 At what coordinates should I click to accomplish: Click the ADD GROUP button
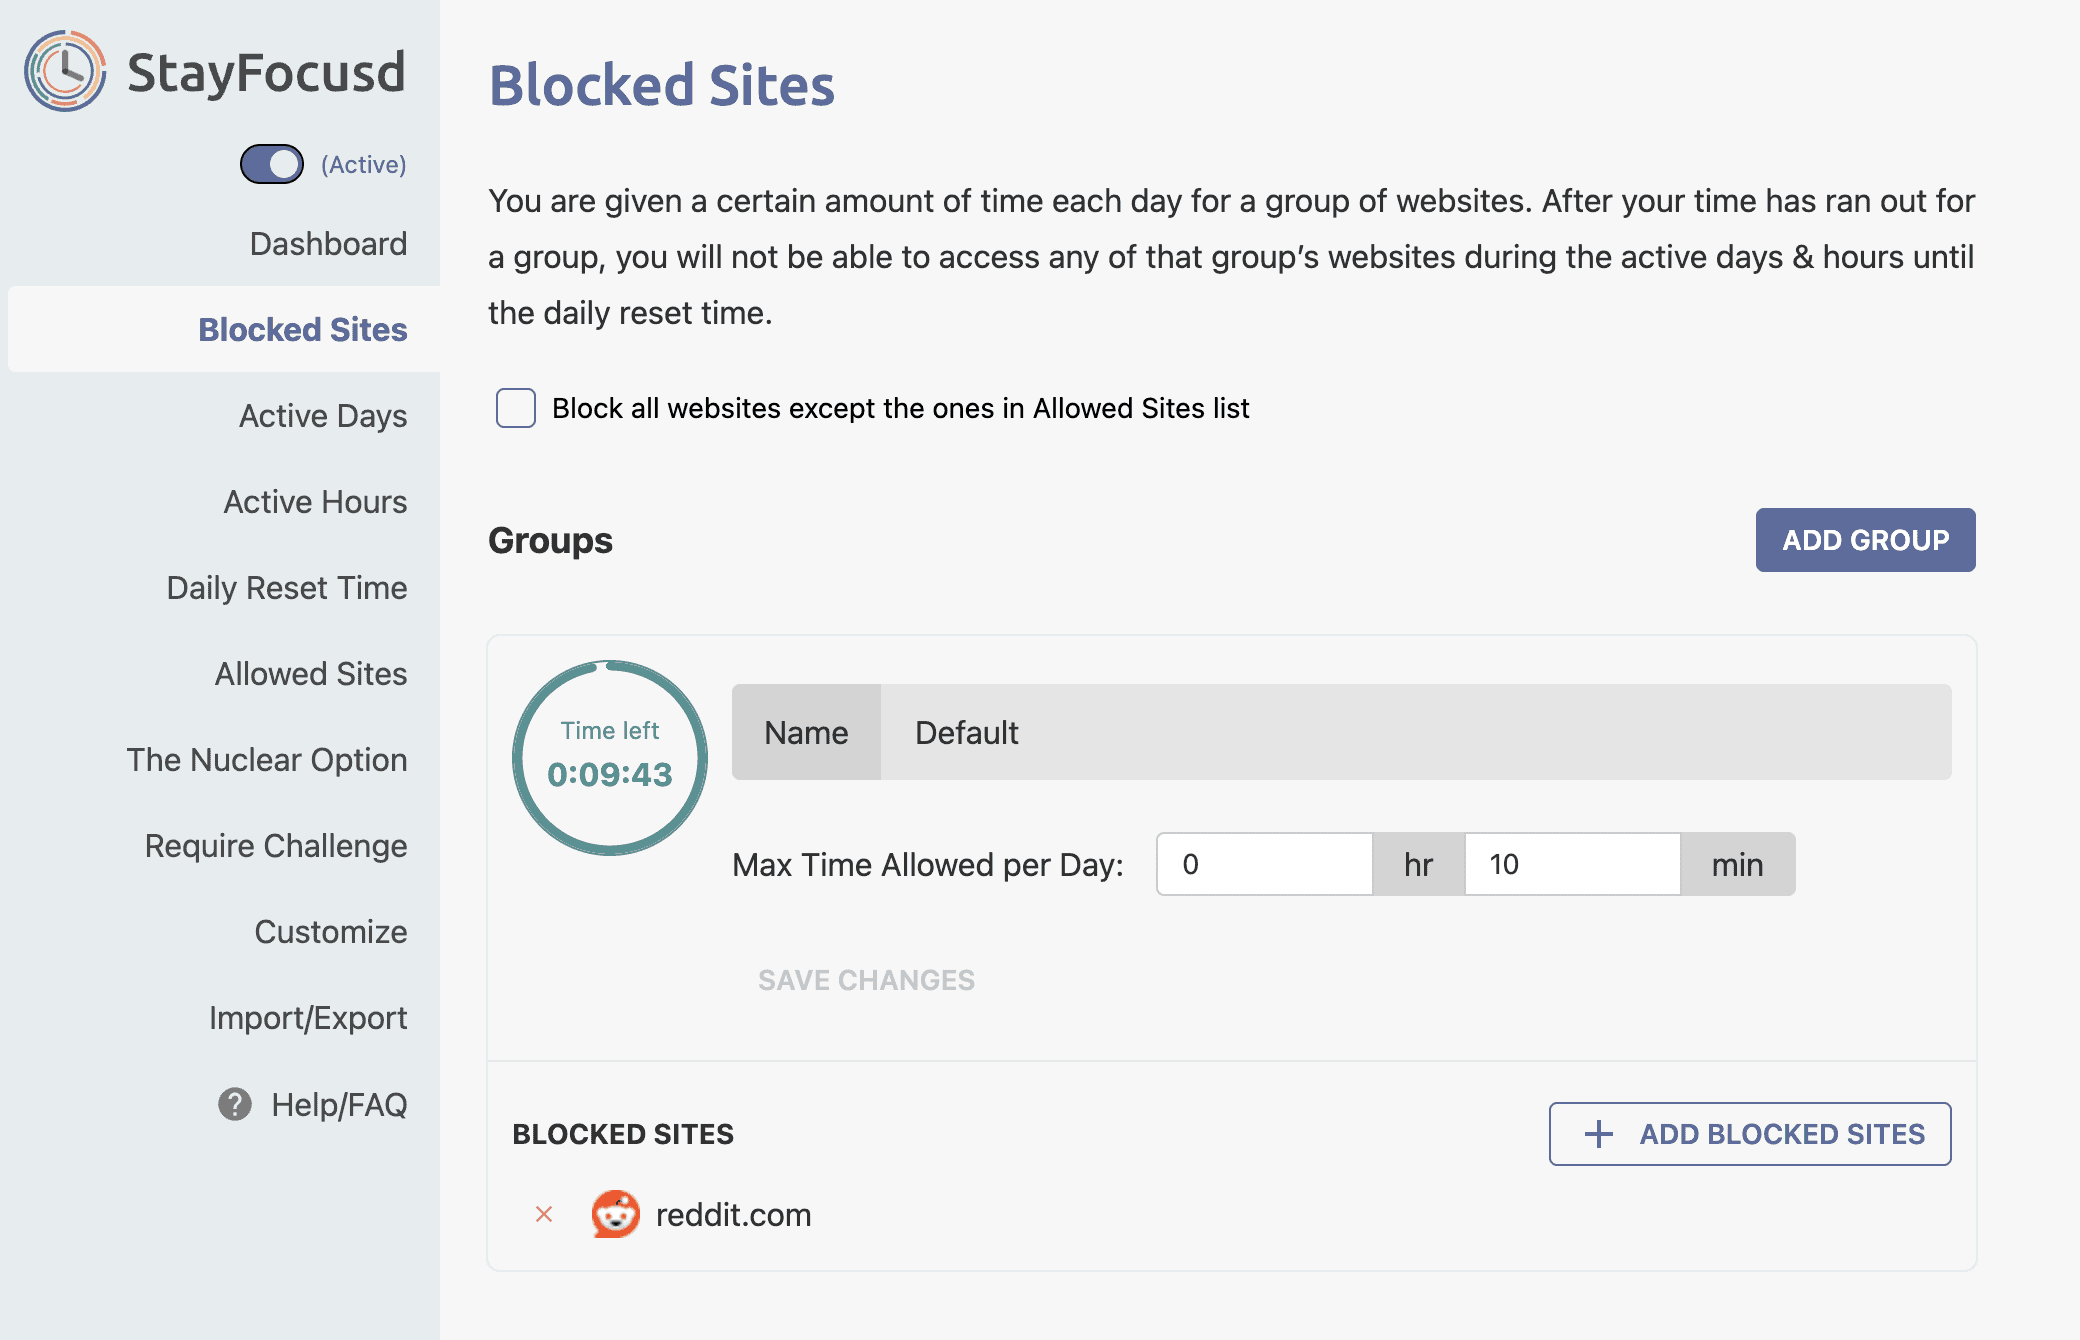[1865, 540]
